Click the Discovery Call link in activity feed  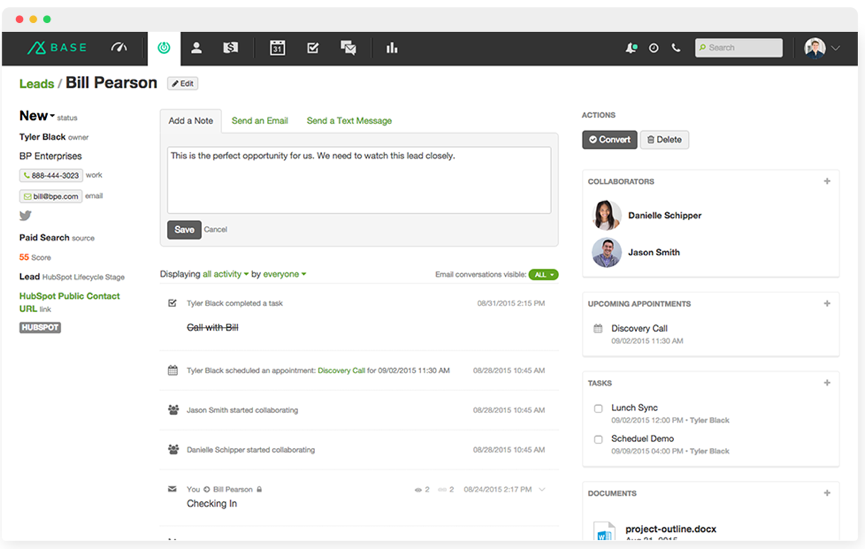pyautogui.click(x=341, y=371)
